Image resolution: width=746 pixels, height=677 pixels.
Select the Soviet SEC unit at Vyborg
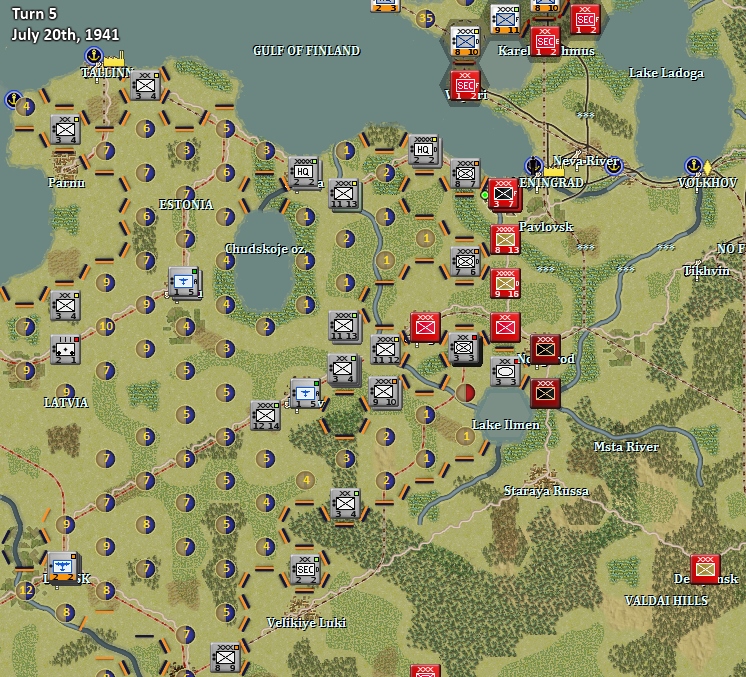465,86
